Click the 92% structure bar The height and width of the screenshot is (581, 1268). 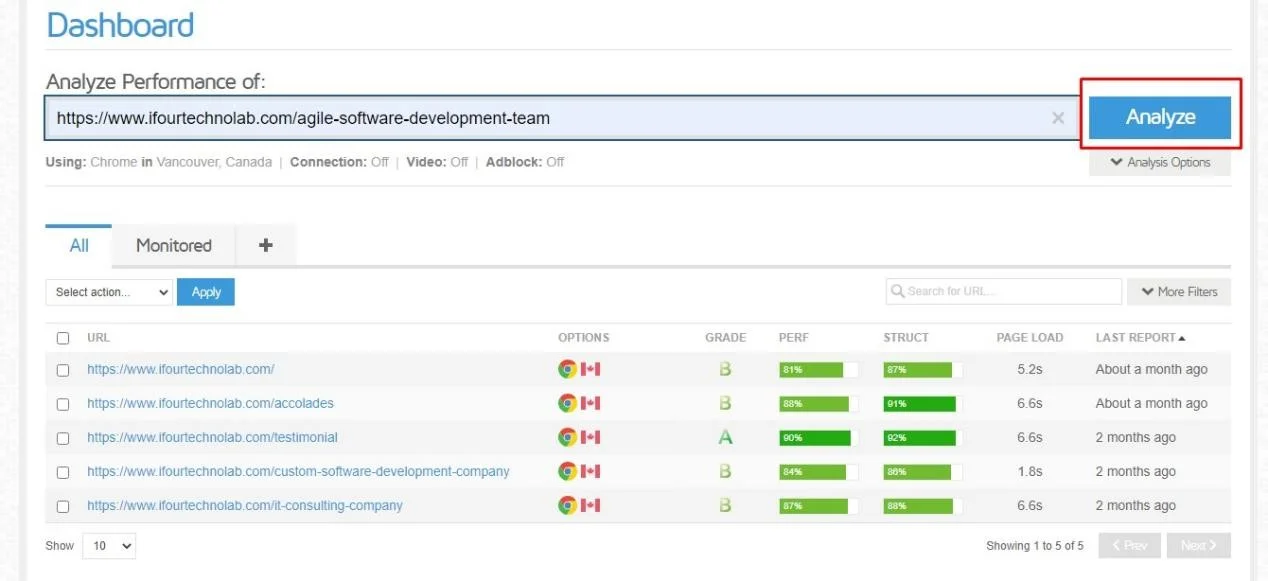[x=923, y=438]
